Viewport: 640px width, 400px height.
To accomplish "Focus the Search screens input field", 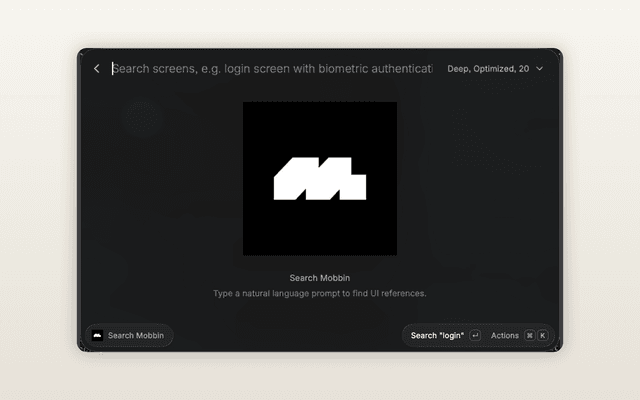I will pos(272,69).
